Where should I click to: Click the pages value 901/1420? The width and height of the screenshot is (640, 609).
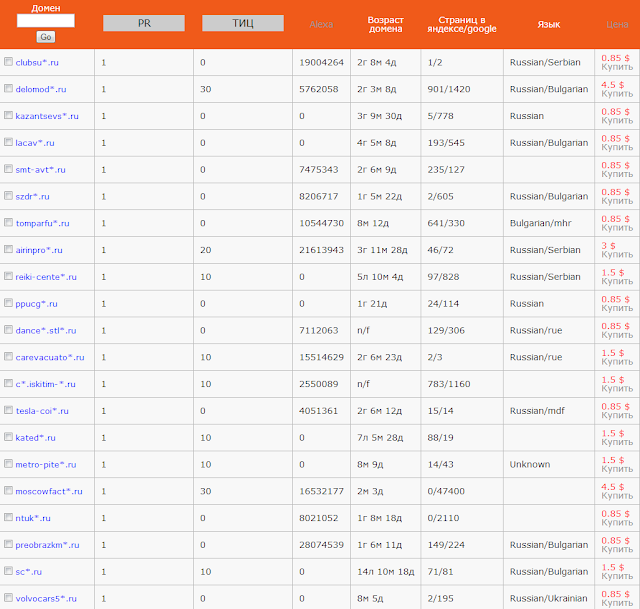pyautogui.click(x=449, y=89)
